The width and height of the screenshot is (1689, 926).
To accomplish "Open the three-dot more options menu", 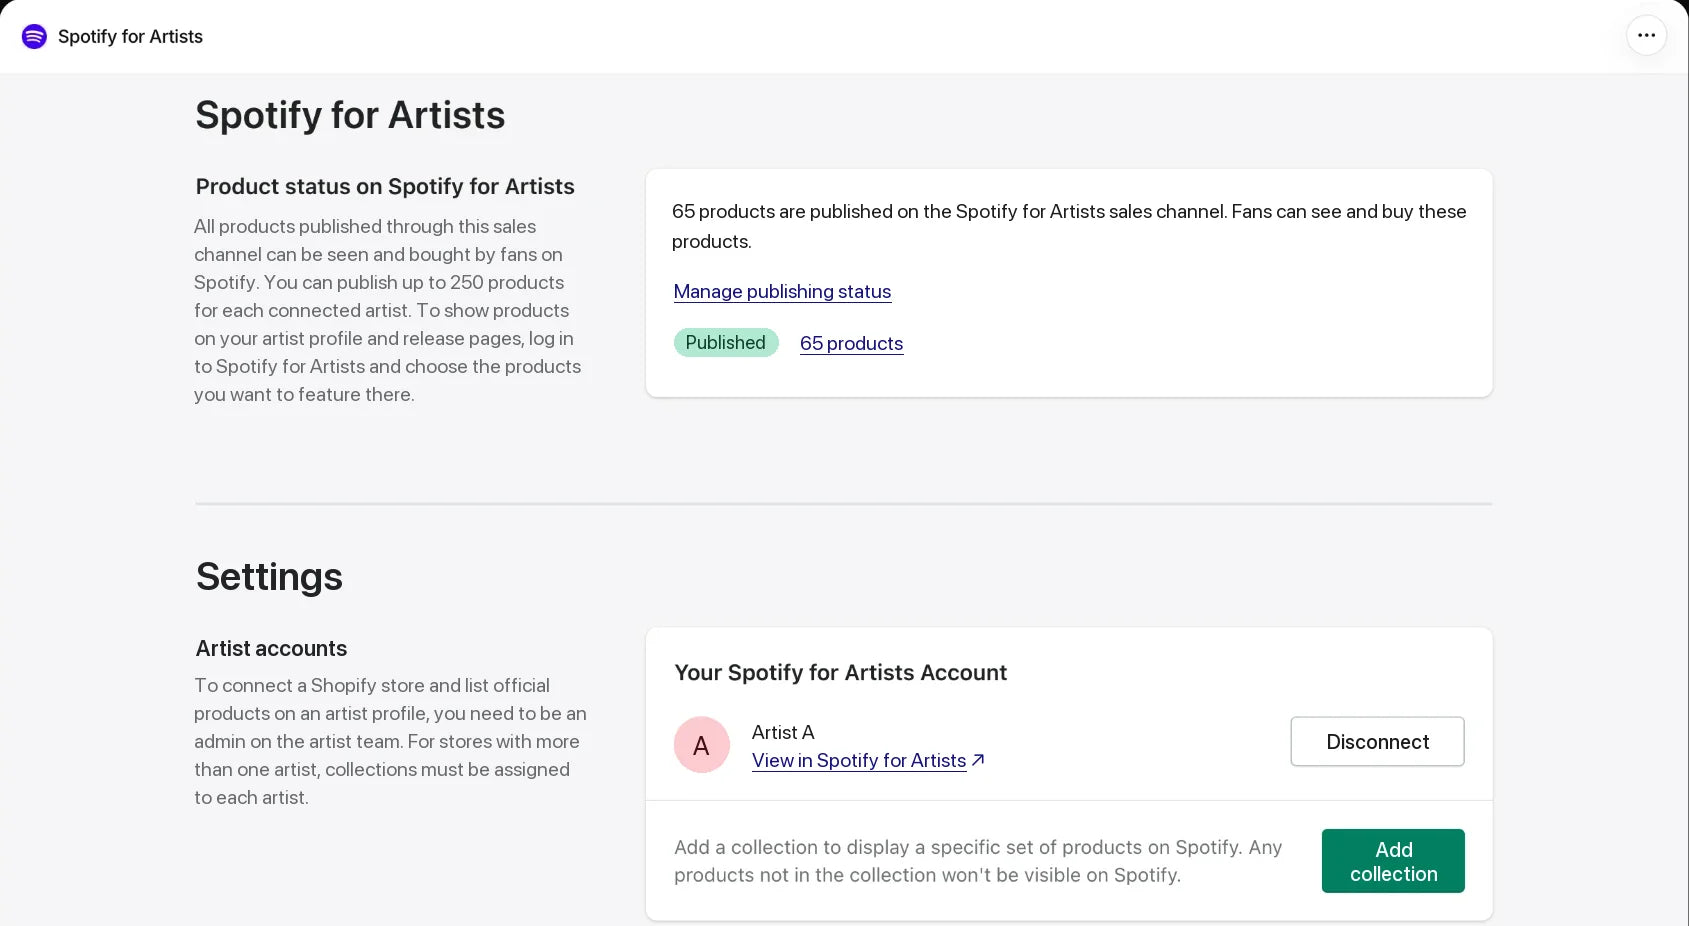I will click(x=1646, y=36).
